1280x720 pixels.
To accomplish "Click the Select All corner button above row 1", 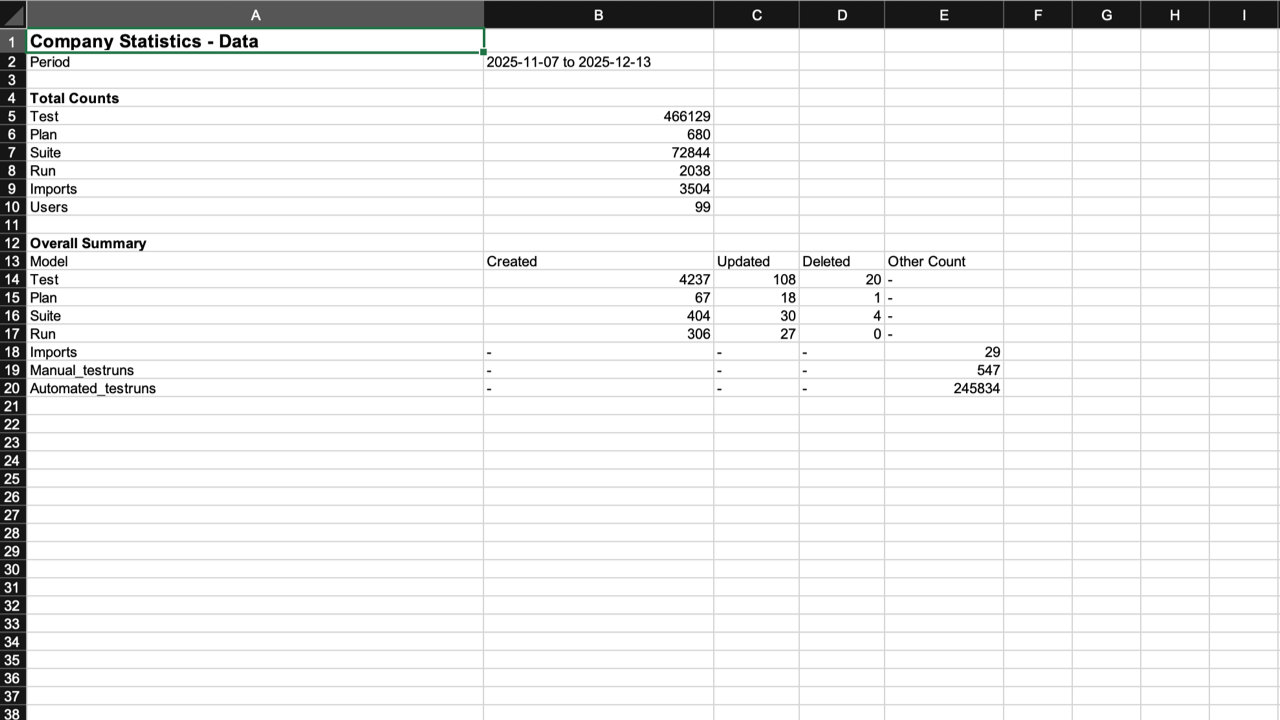I will pyautogui.click(x=11, y=15).
